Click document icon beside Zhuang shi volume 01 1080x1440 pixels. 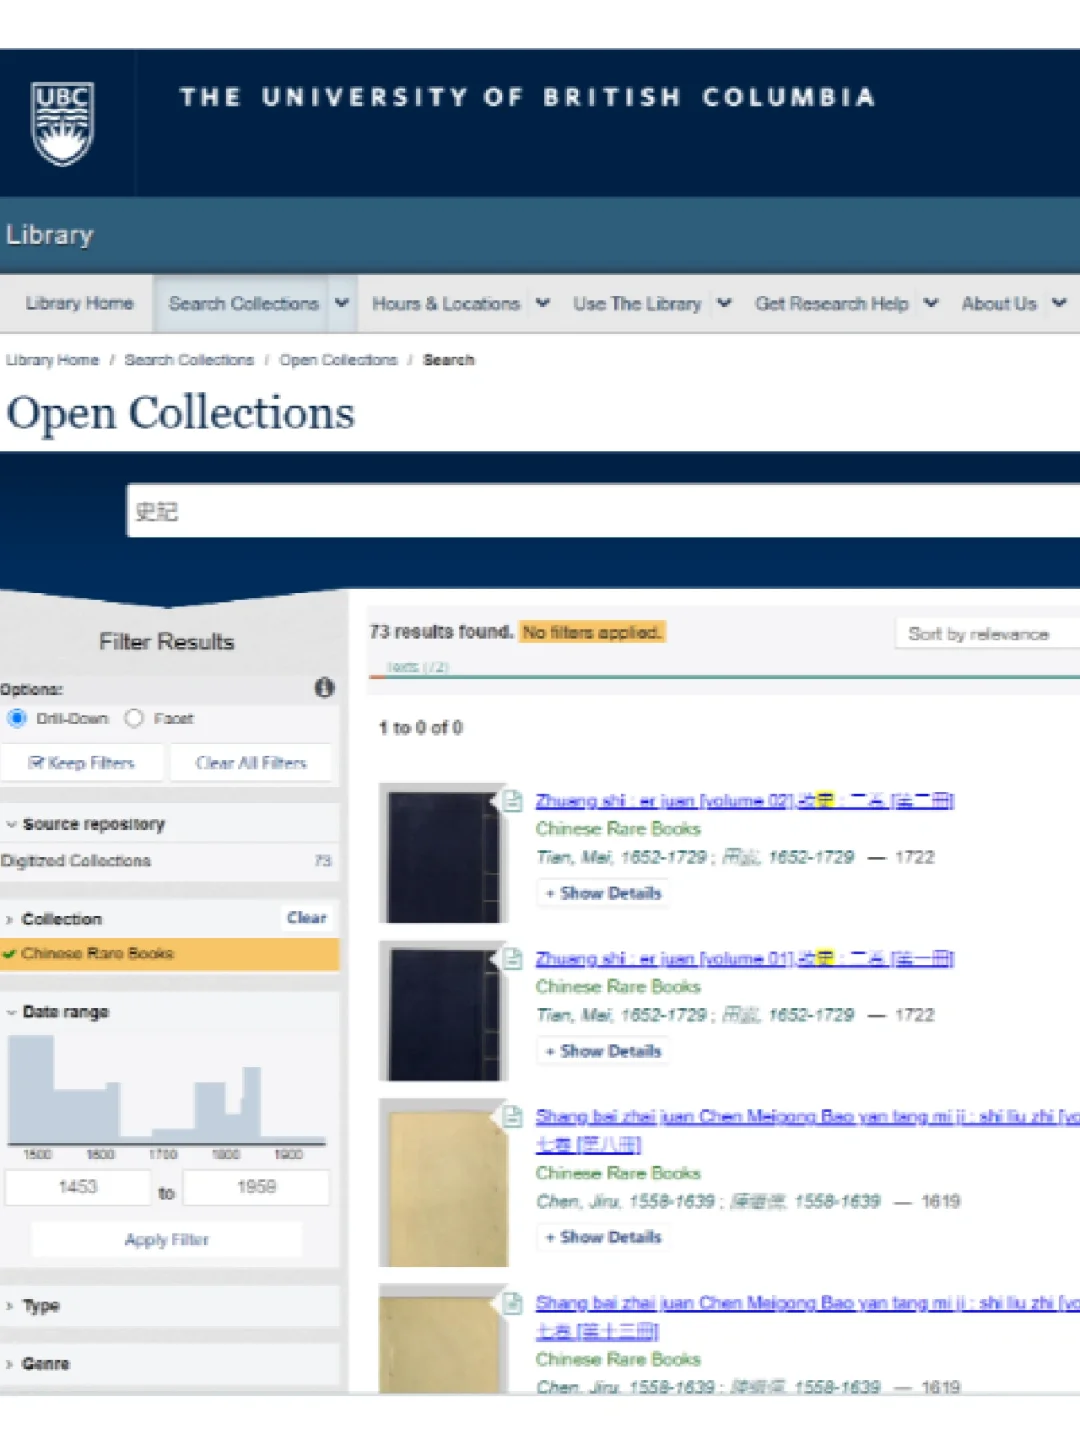click(513, 959)
